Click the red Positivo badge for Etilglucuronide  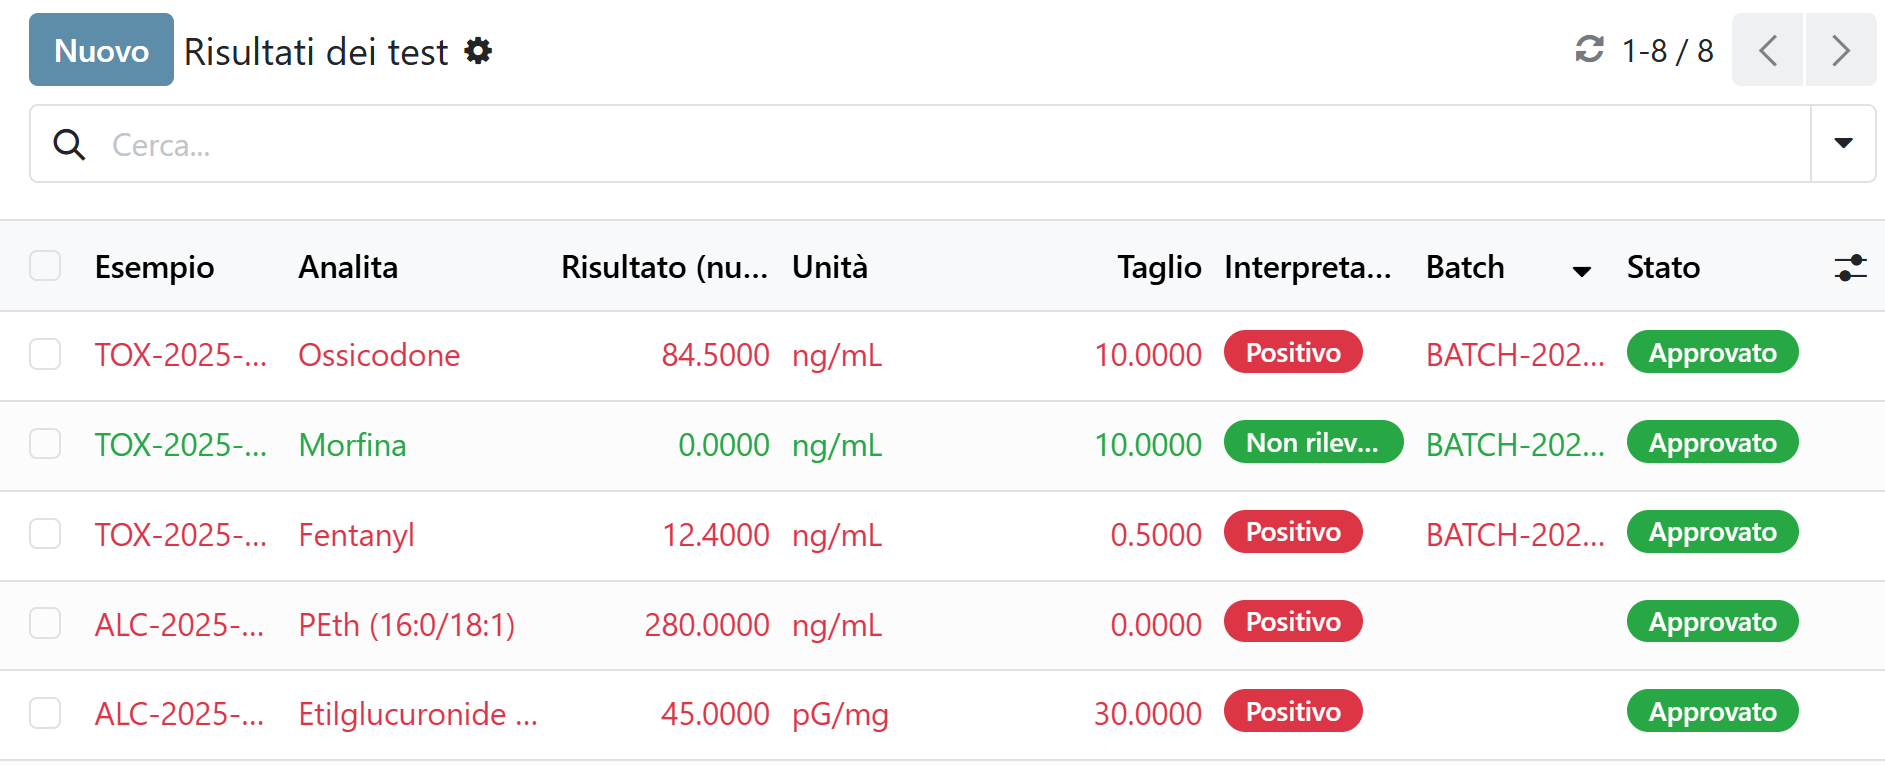(x=1292, y=711)
